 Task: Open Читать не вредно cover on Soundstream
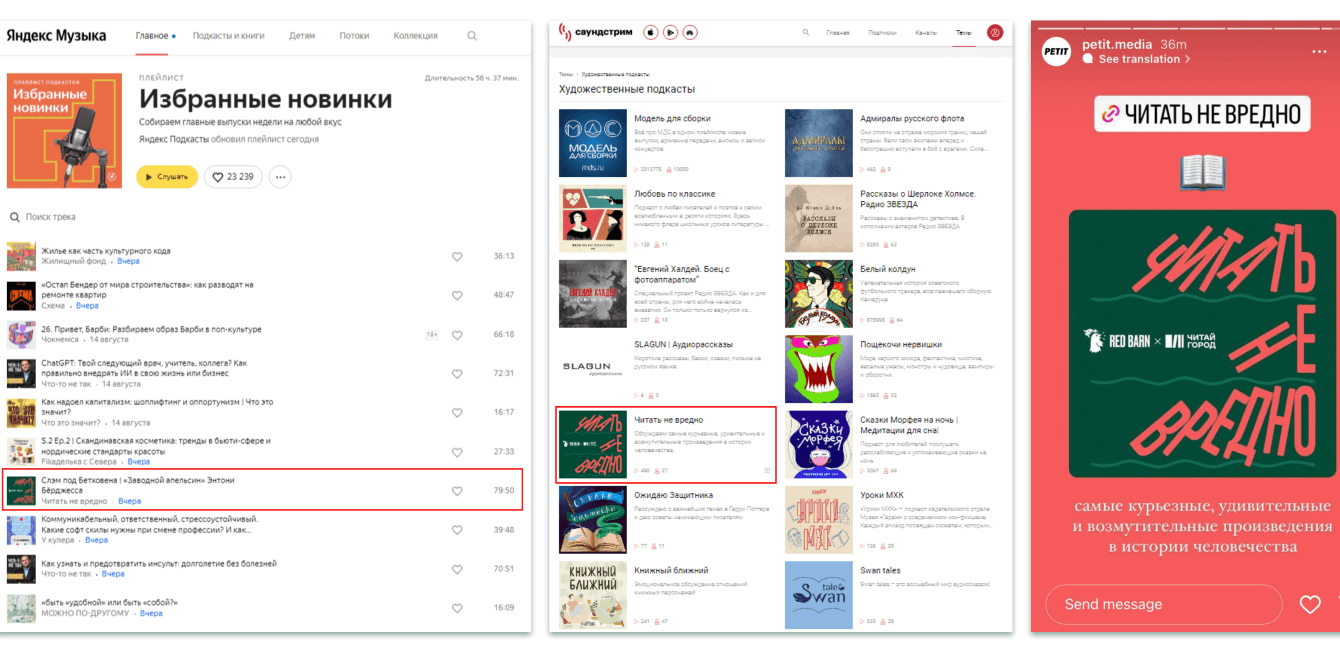(593, 445)
